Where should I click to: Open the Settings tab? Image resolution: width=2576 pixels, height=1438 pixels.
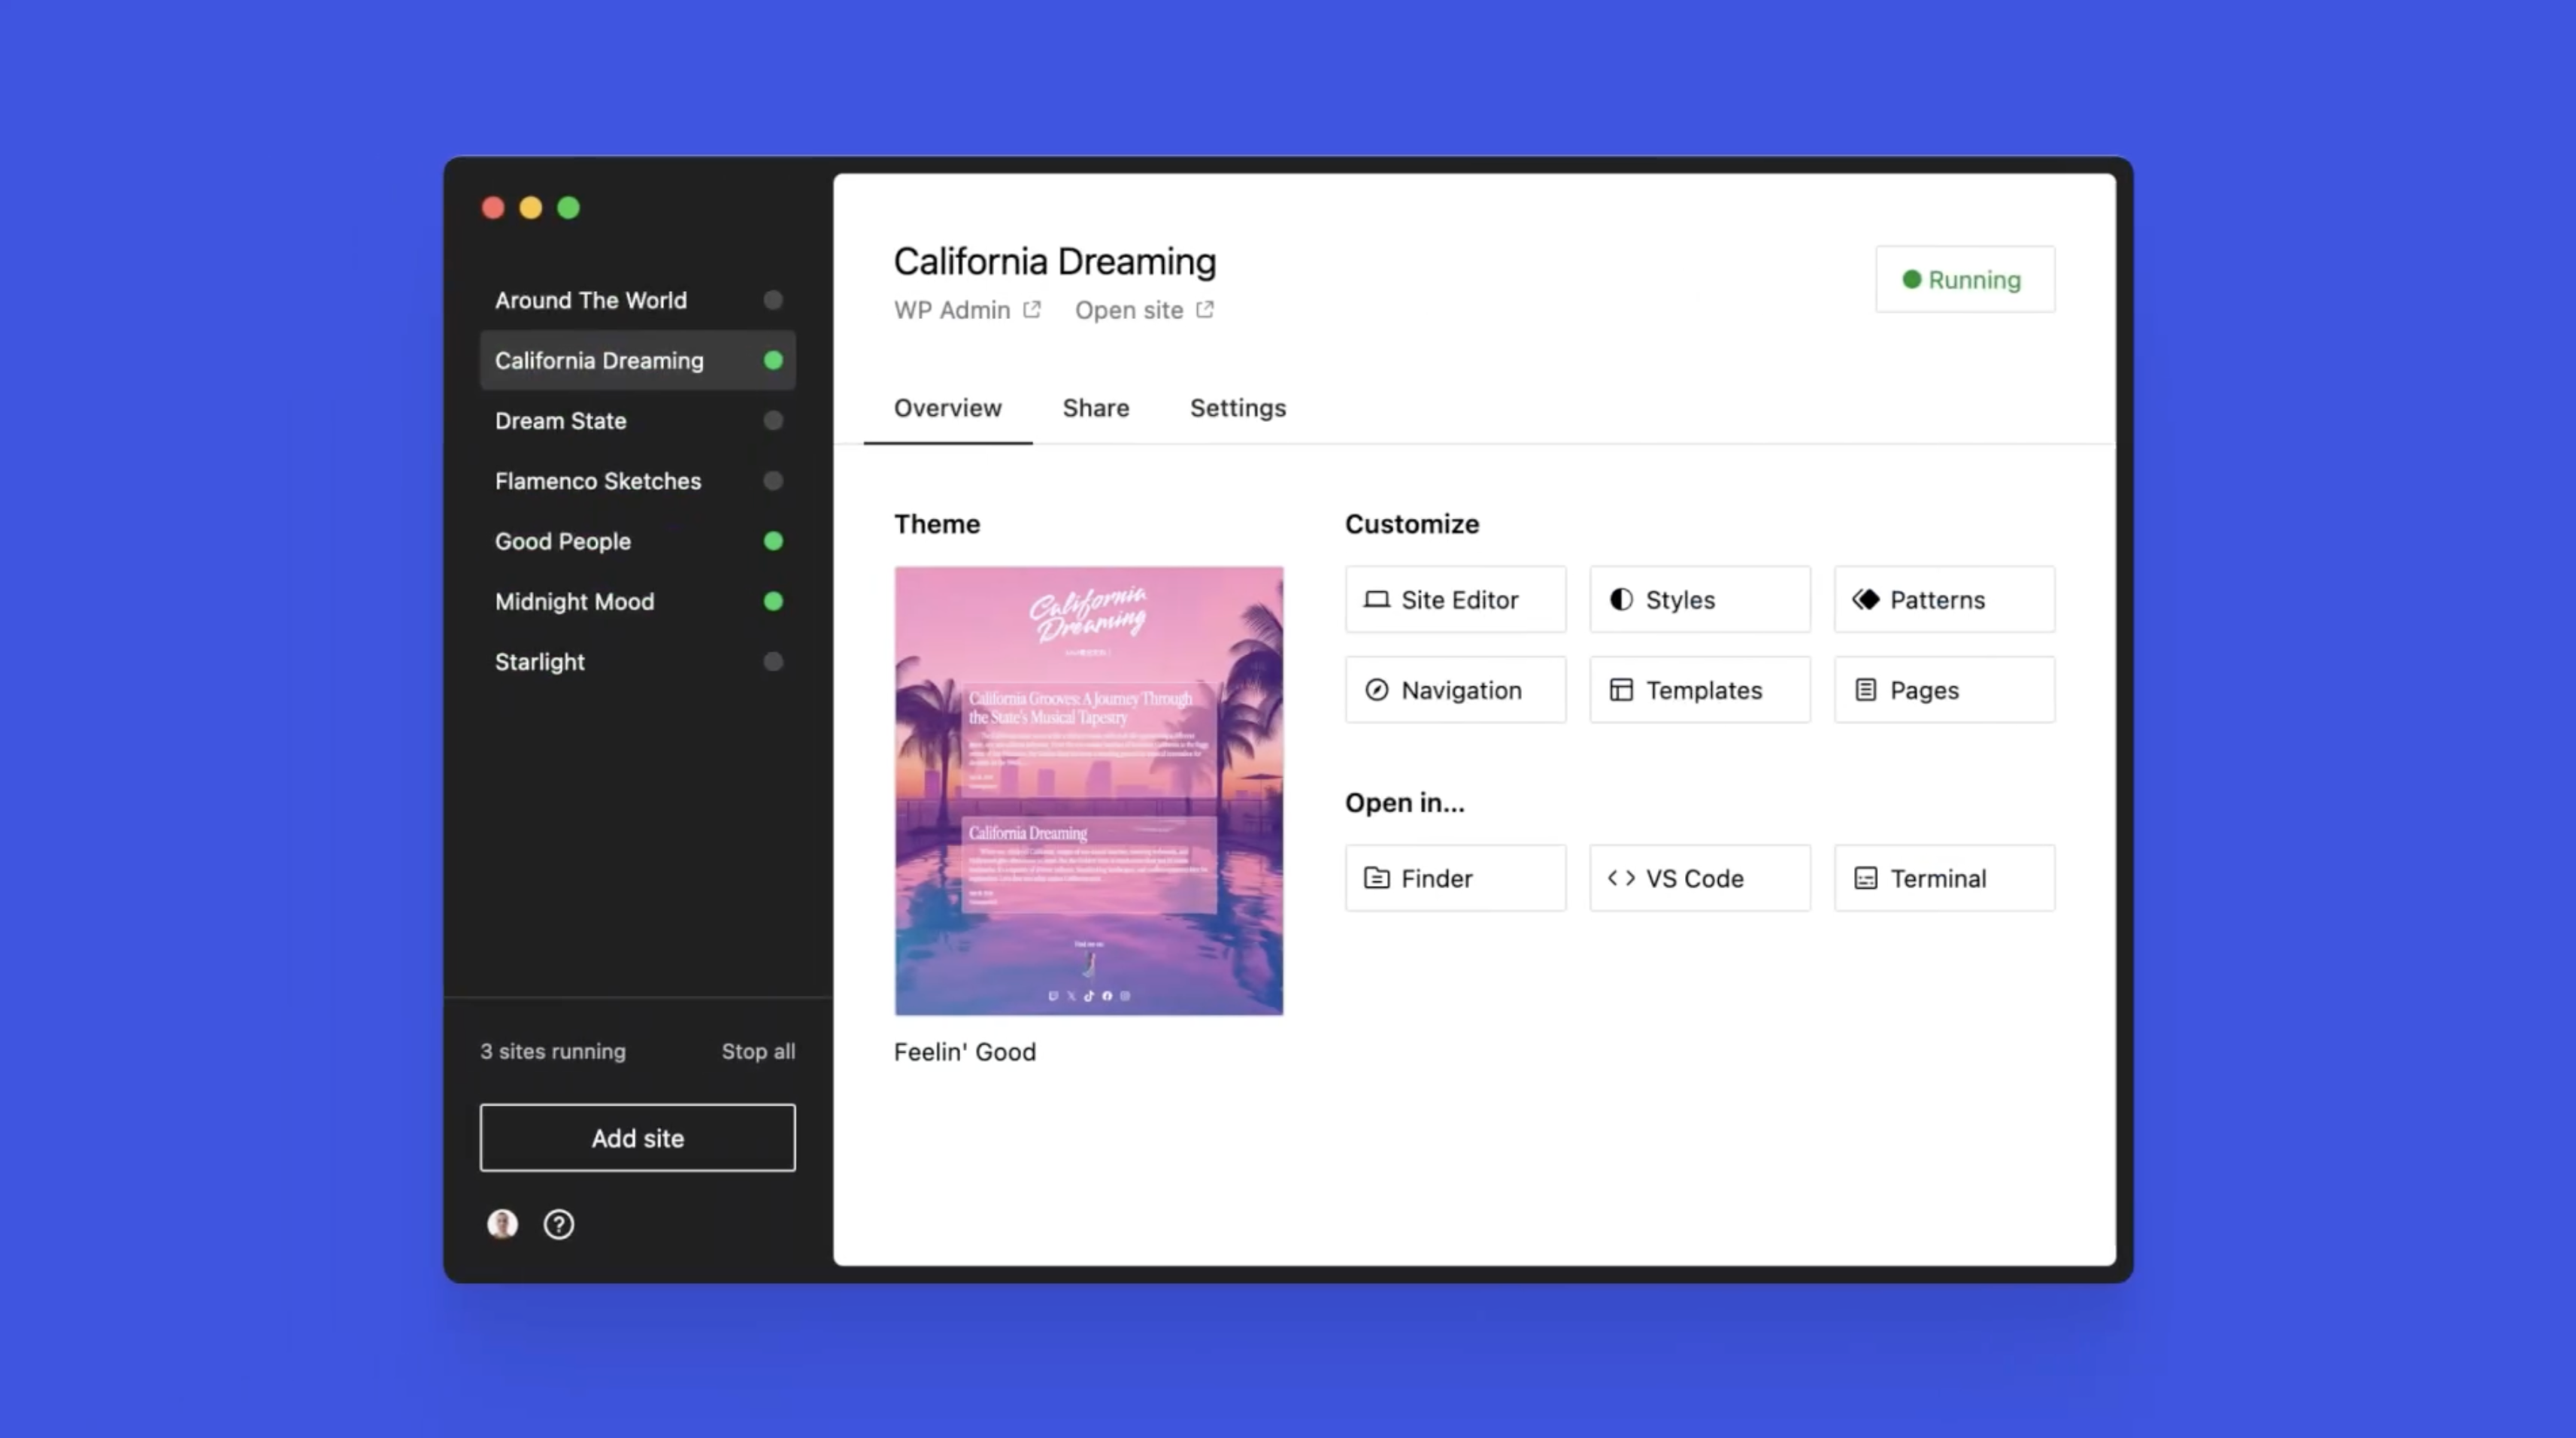1237,408
